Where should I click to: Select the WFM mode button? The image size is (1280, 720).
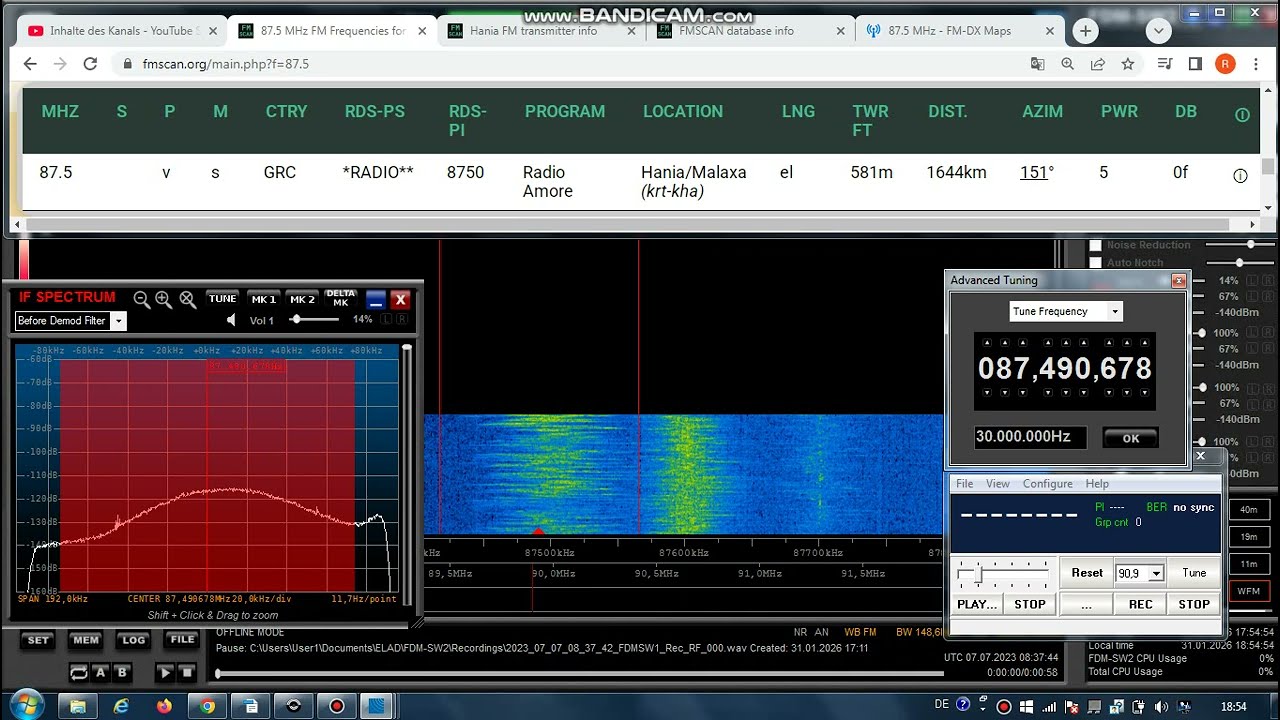click(x=1249, y=591)
